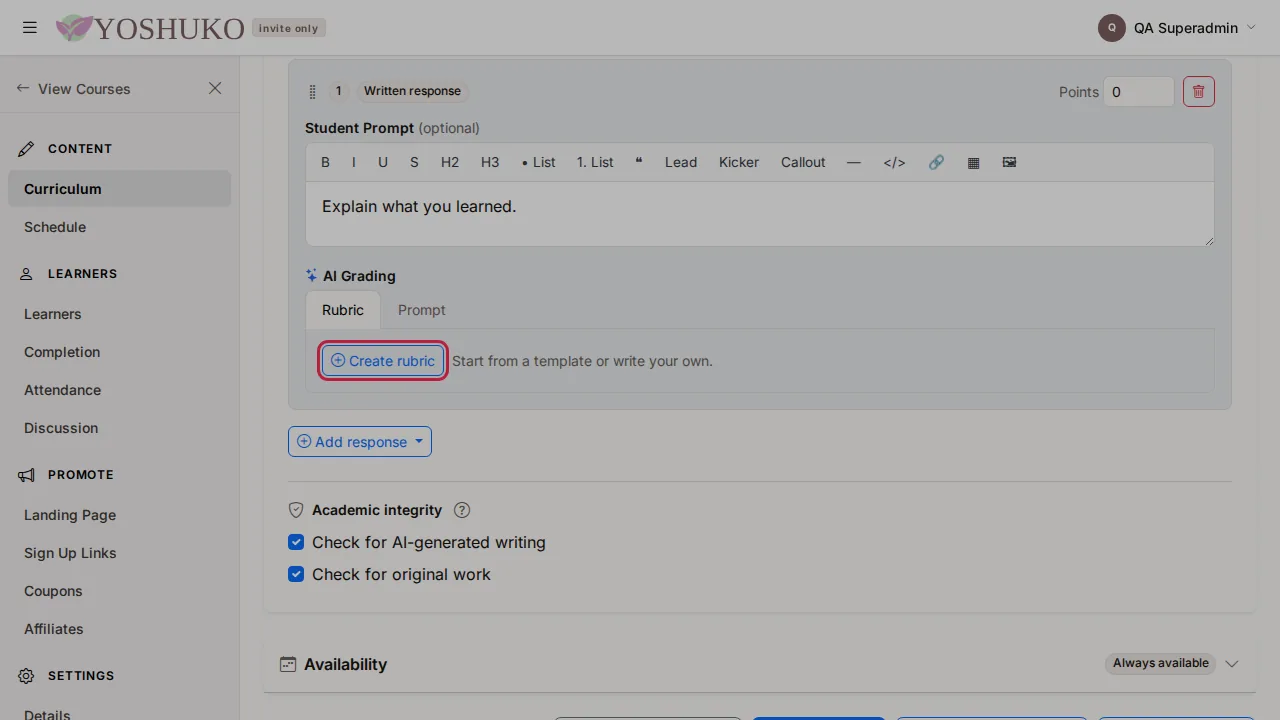The width and height of the screenshot is (1280, 720).
Task: Apply the Kicker text style
Action: click(739, 162)
